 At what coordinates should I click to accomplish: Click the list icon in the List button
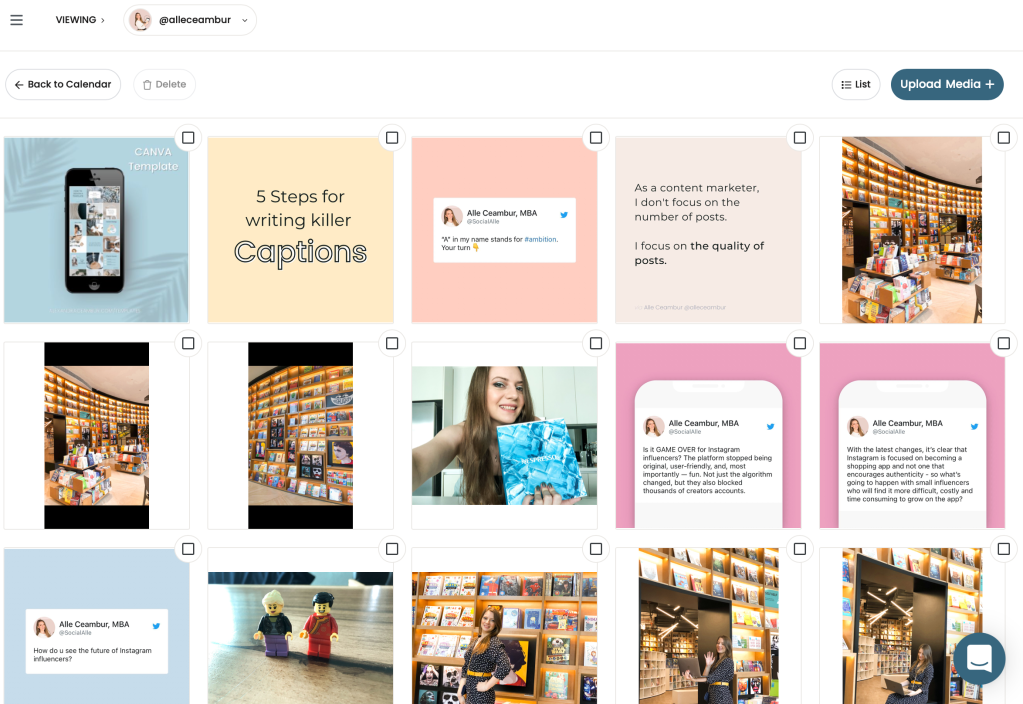(x=846, y=85)
